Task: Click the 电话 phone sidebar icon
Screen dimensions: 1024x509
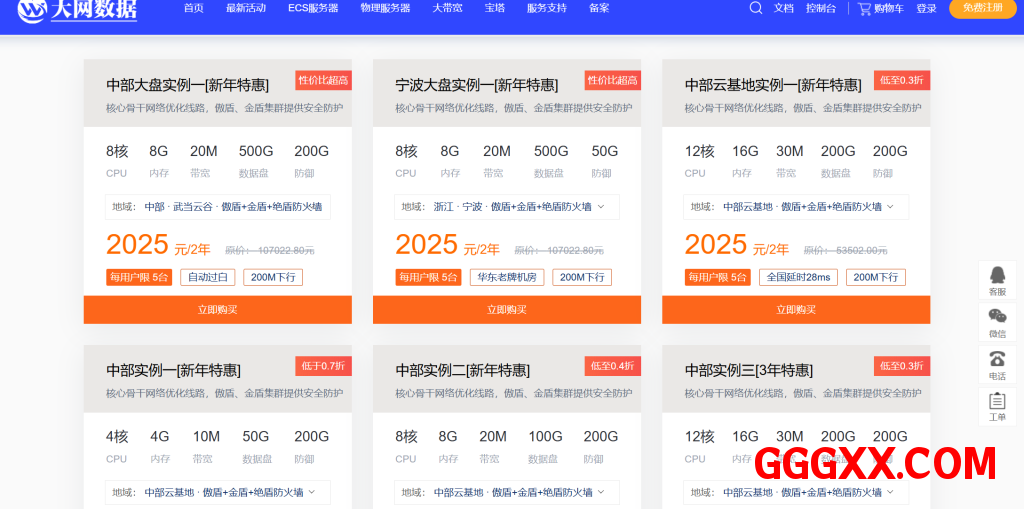Action: coord(997,364)
